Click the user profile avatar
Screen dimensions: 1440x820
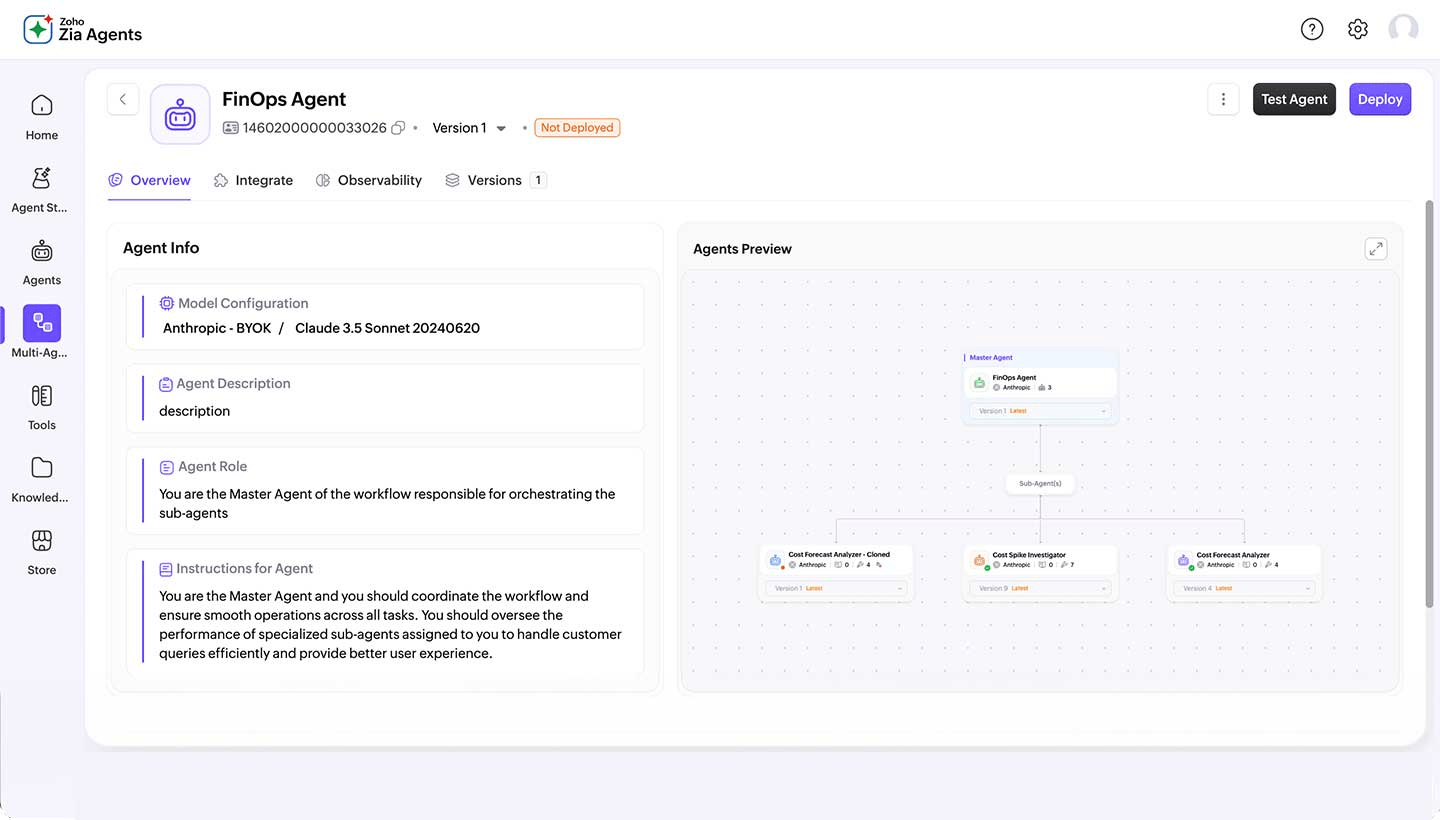coord(1403,29)
